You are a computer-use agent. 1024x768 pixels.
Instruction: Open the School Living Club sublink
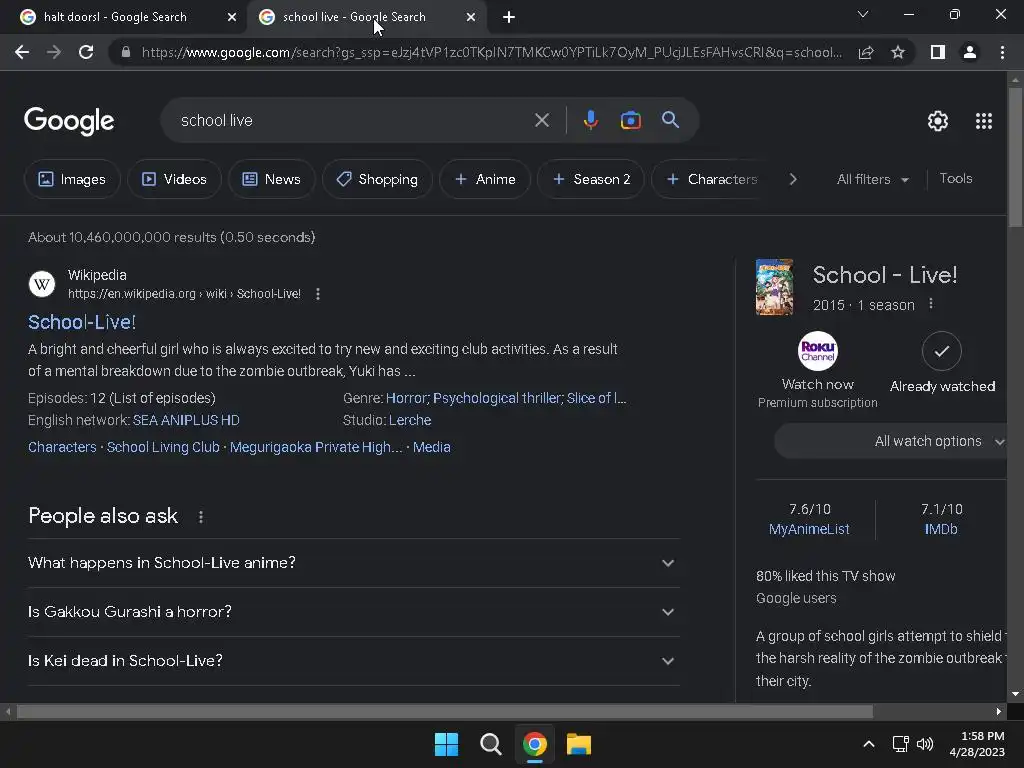pyautogui.click(x=163, y=447)
